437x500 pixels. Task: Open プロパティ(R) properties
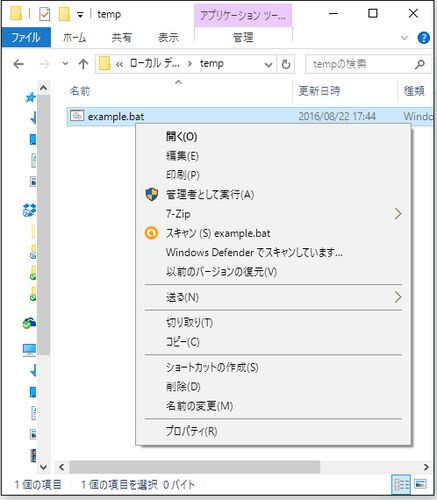click(x=273, y=431)
